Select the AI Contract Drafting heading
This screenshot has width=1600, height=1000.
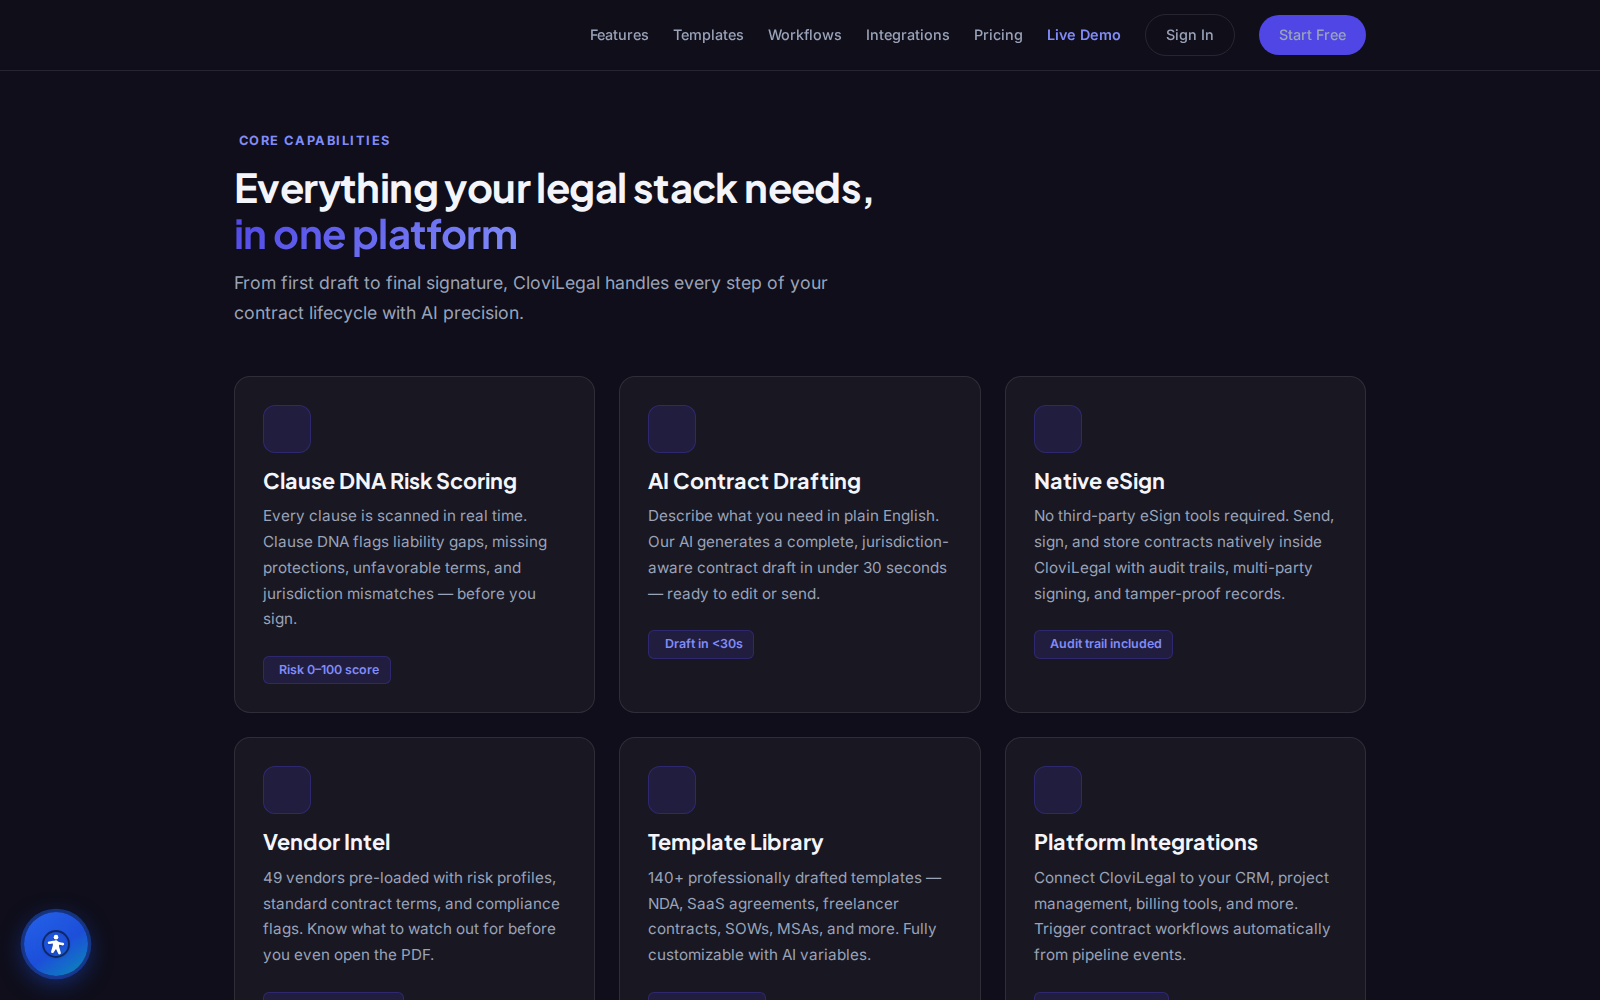coord(754,481)
